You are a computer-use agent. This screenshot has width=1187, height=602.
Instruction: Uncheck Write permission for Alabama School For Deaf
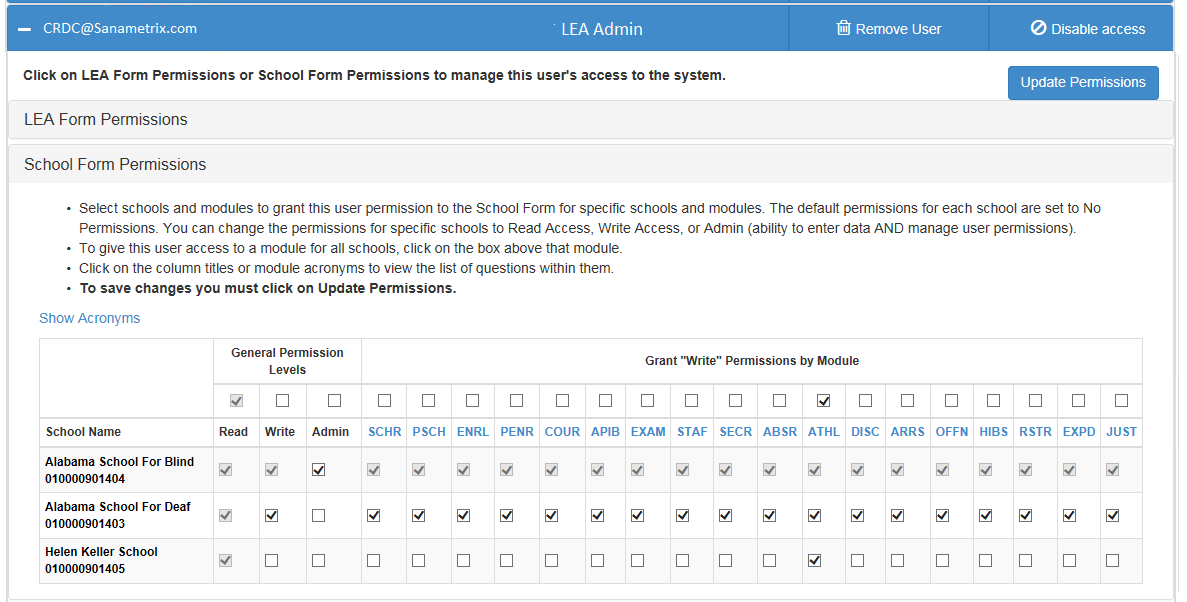point(271,516)
